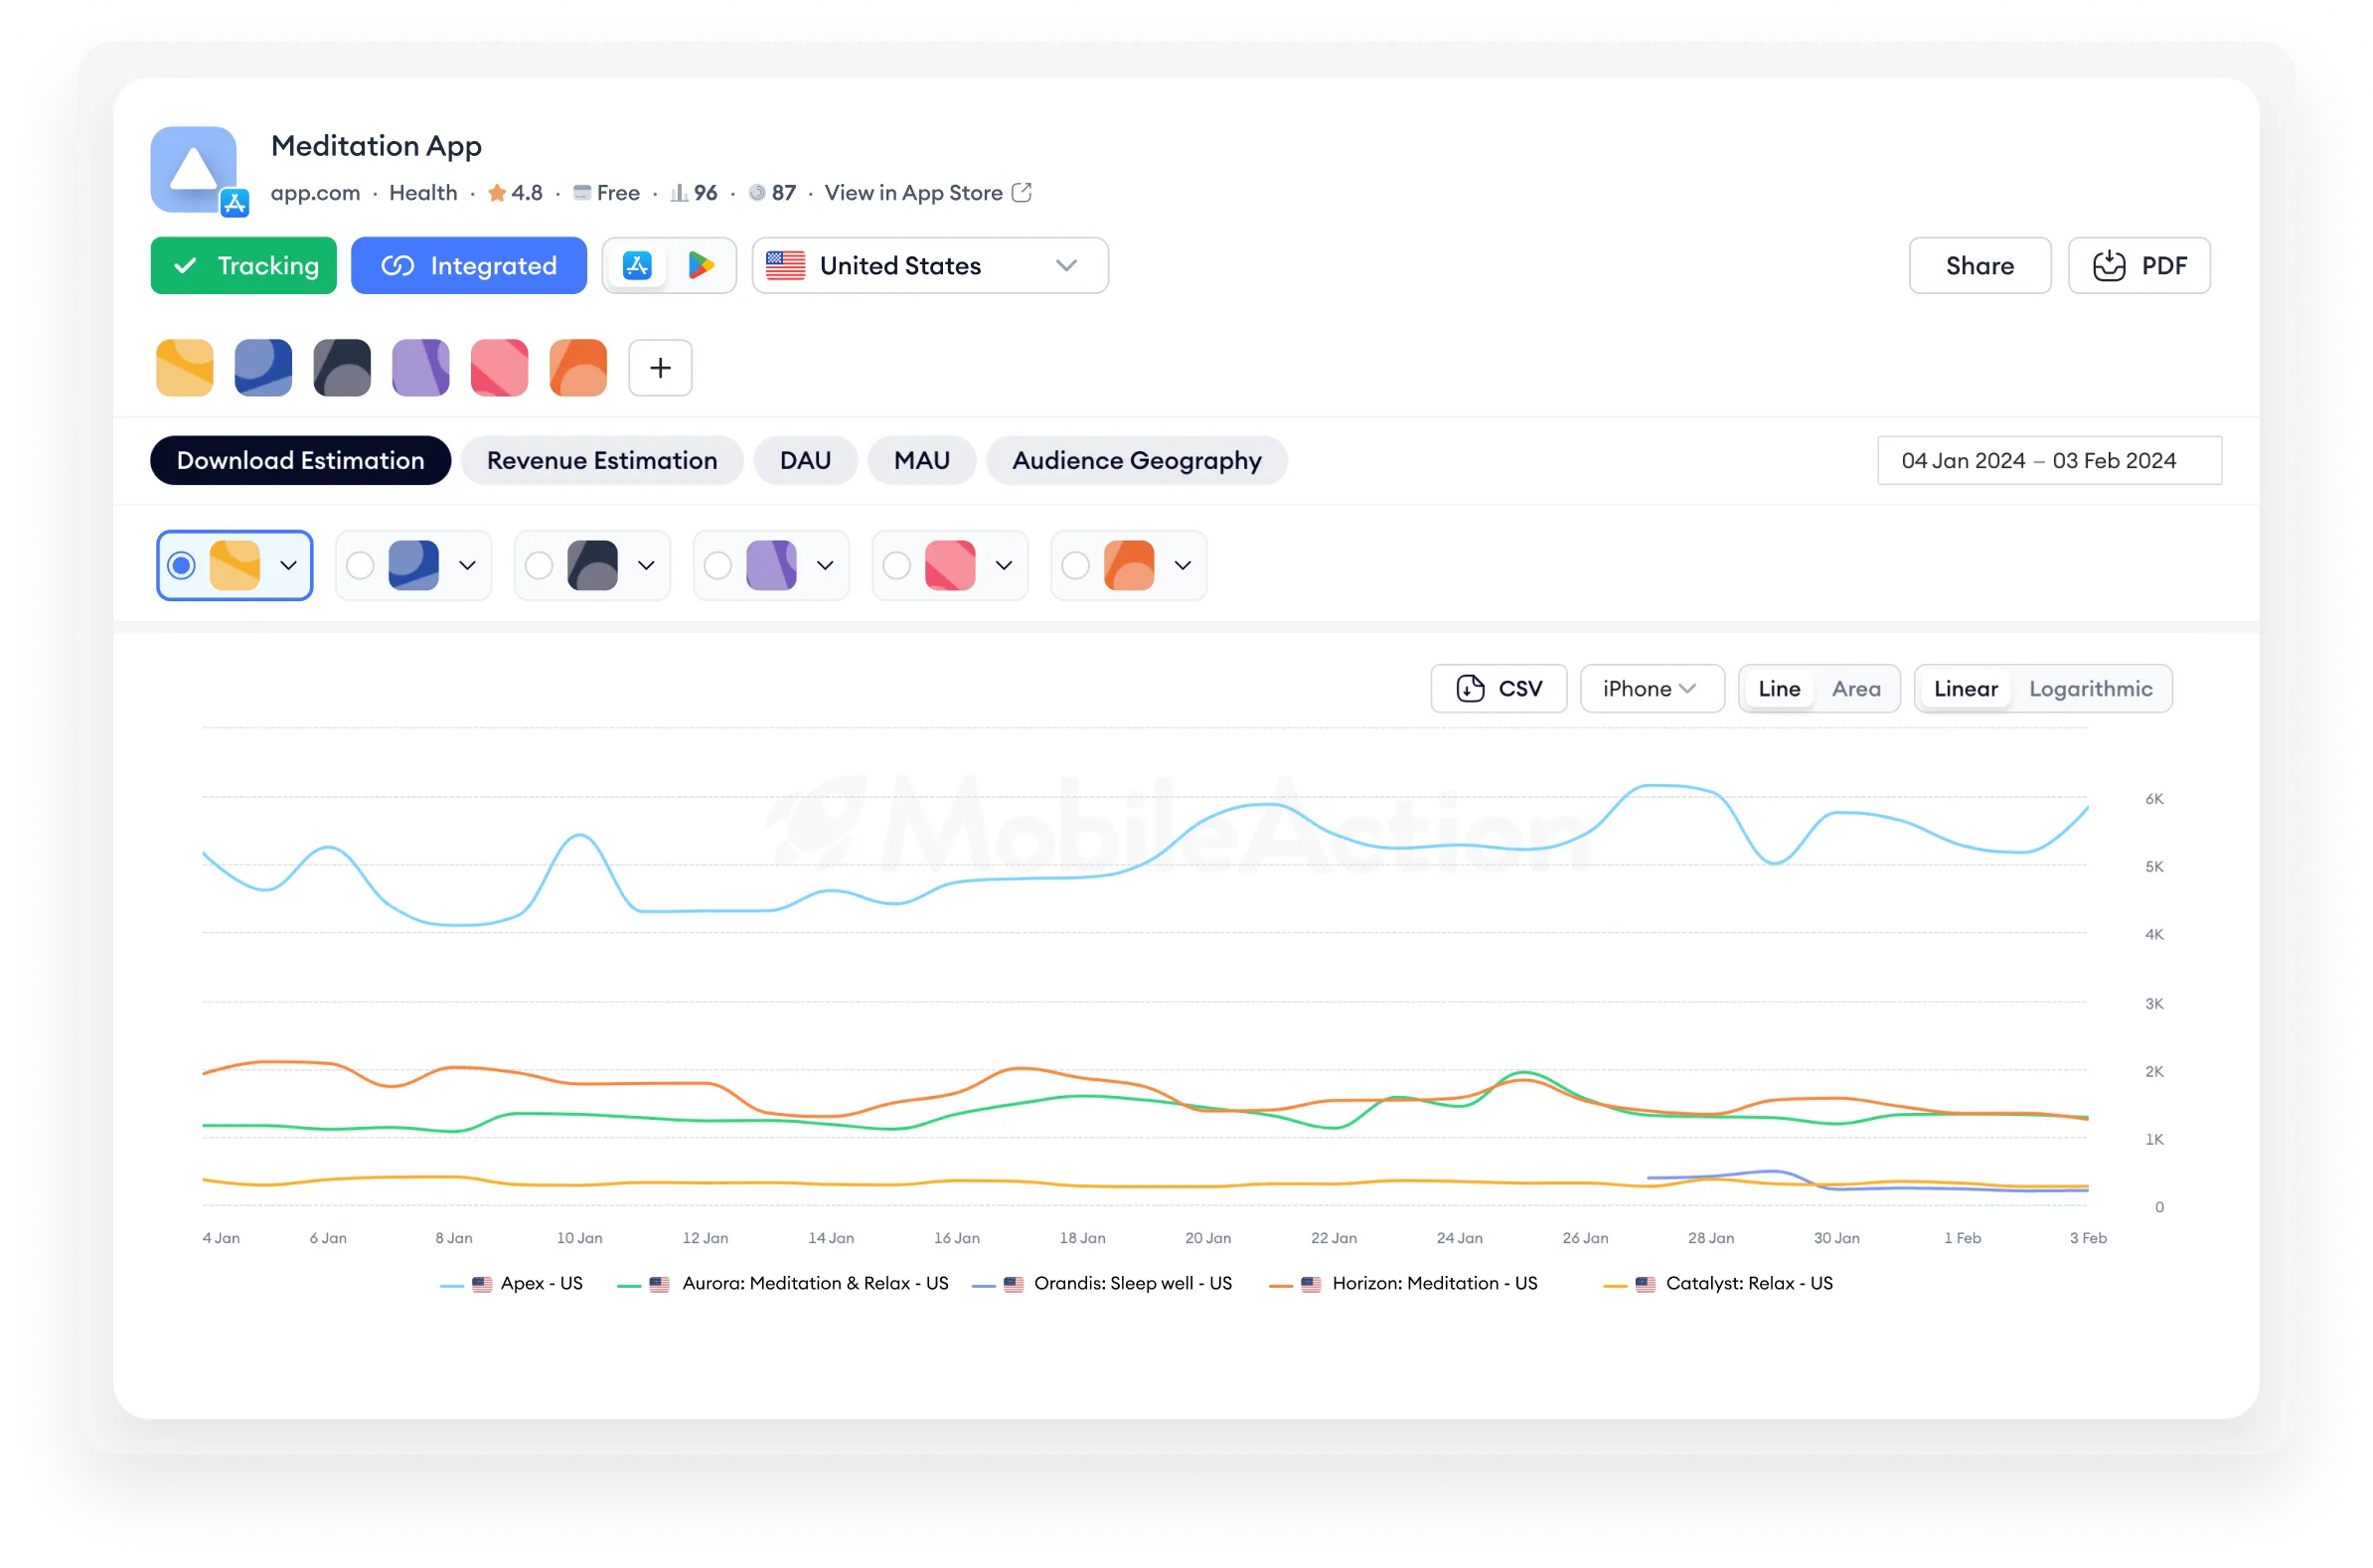The image size is (2373, 1568).
Task: Click the date range field
Action: 2048,460
